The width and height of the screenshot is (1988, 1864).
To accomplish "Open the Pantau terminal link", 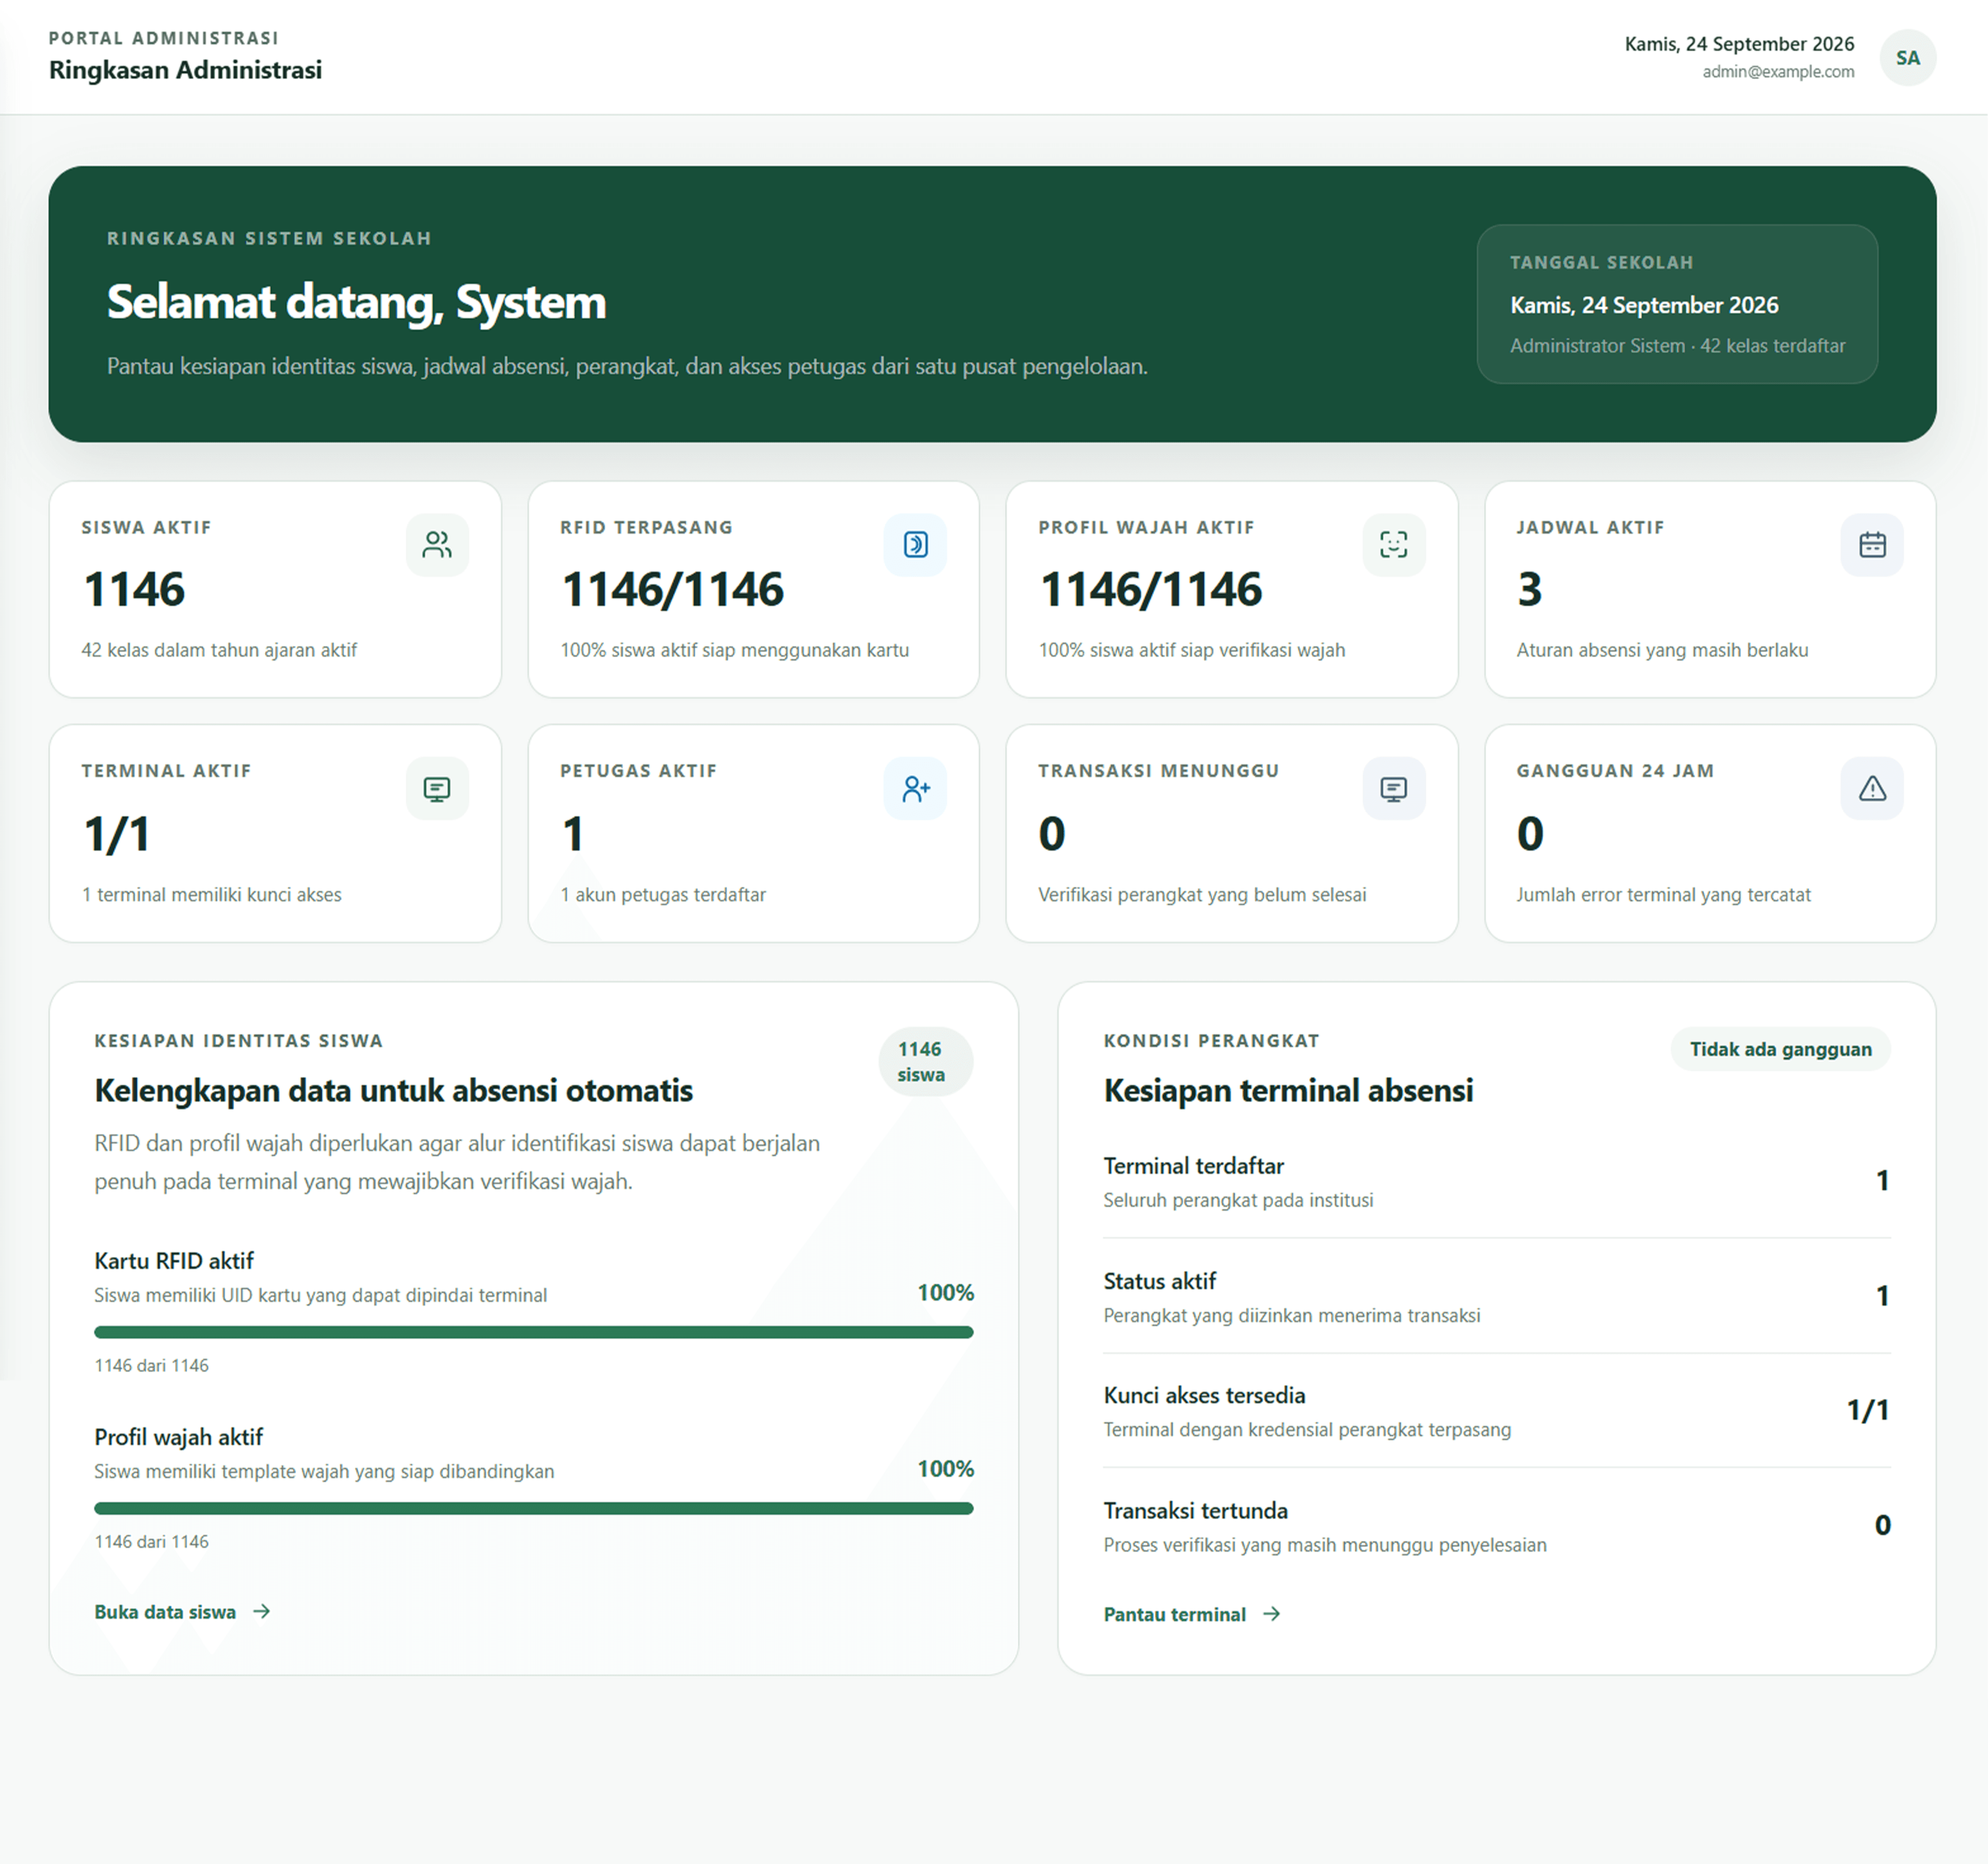I will tap(1192, 1614).
